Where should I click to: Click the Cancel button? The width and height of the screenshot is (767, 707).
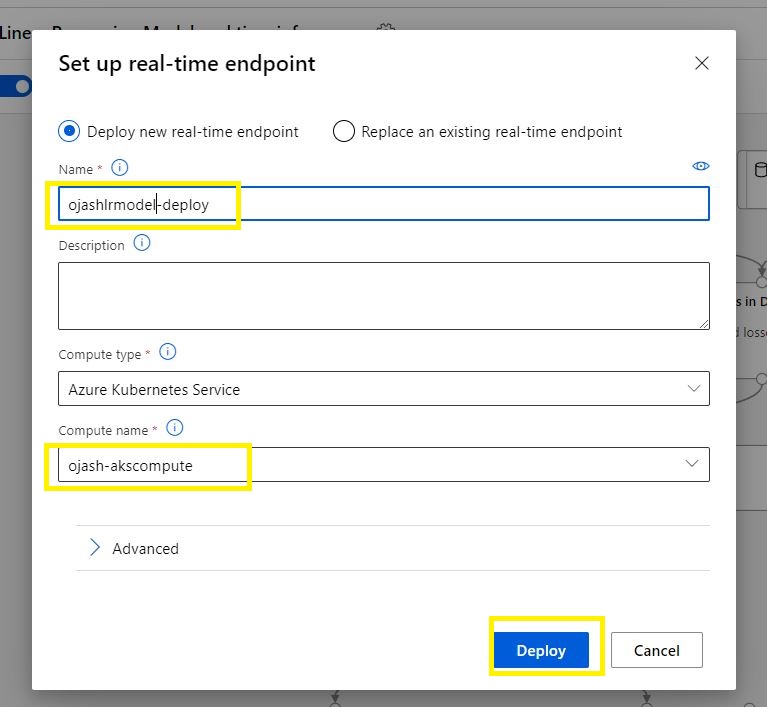[x=656, y=650]
